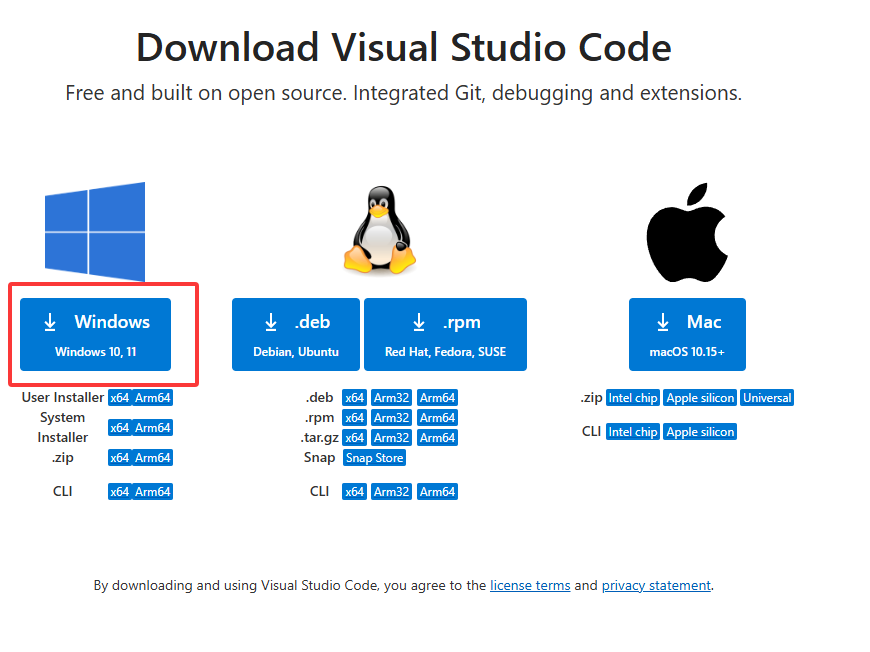Download the .deb package for Debian, Ubuntu
The image size is (870, 652).
coord(295,334)
